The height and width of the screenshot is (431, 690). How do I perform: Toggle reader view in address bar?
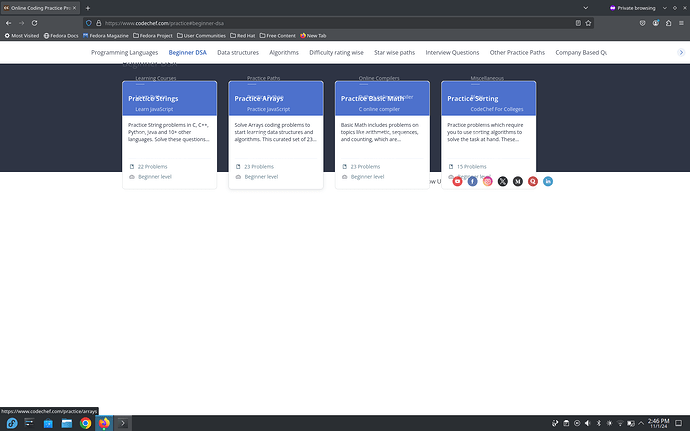pos(578,23)
